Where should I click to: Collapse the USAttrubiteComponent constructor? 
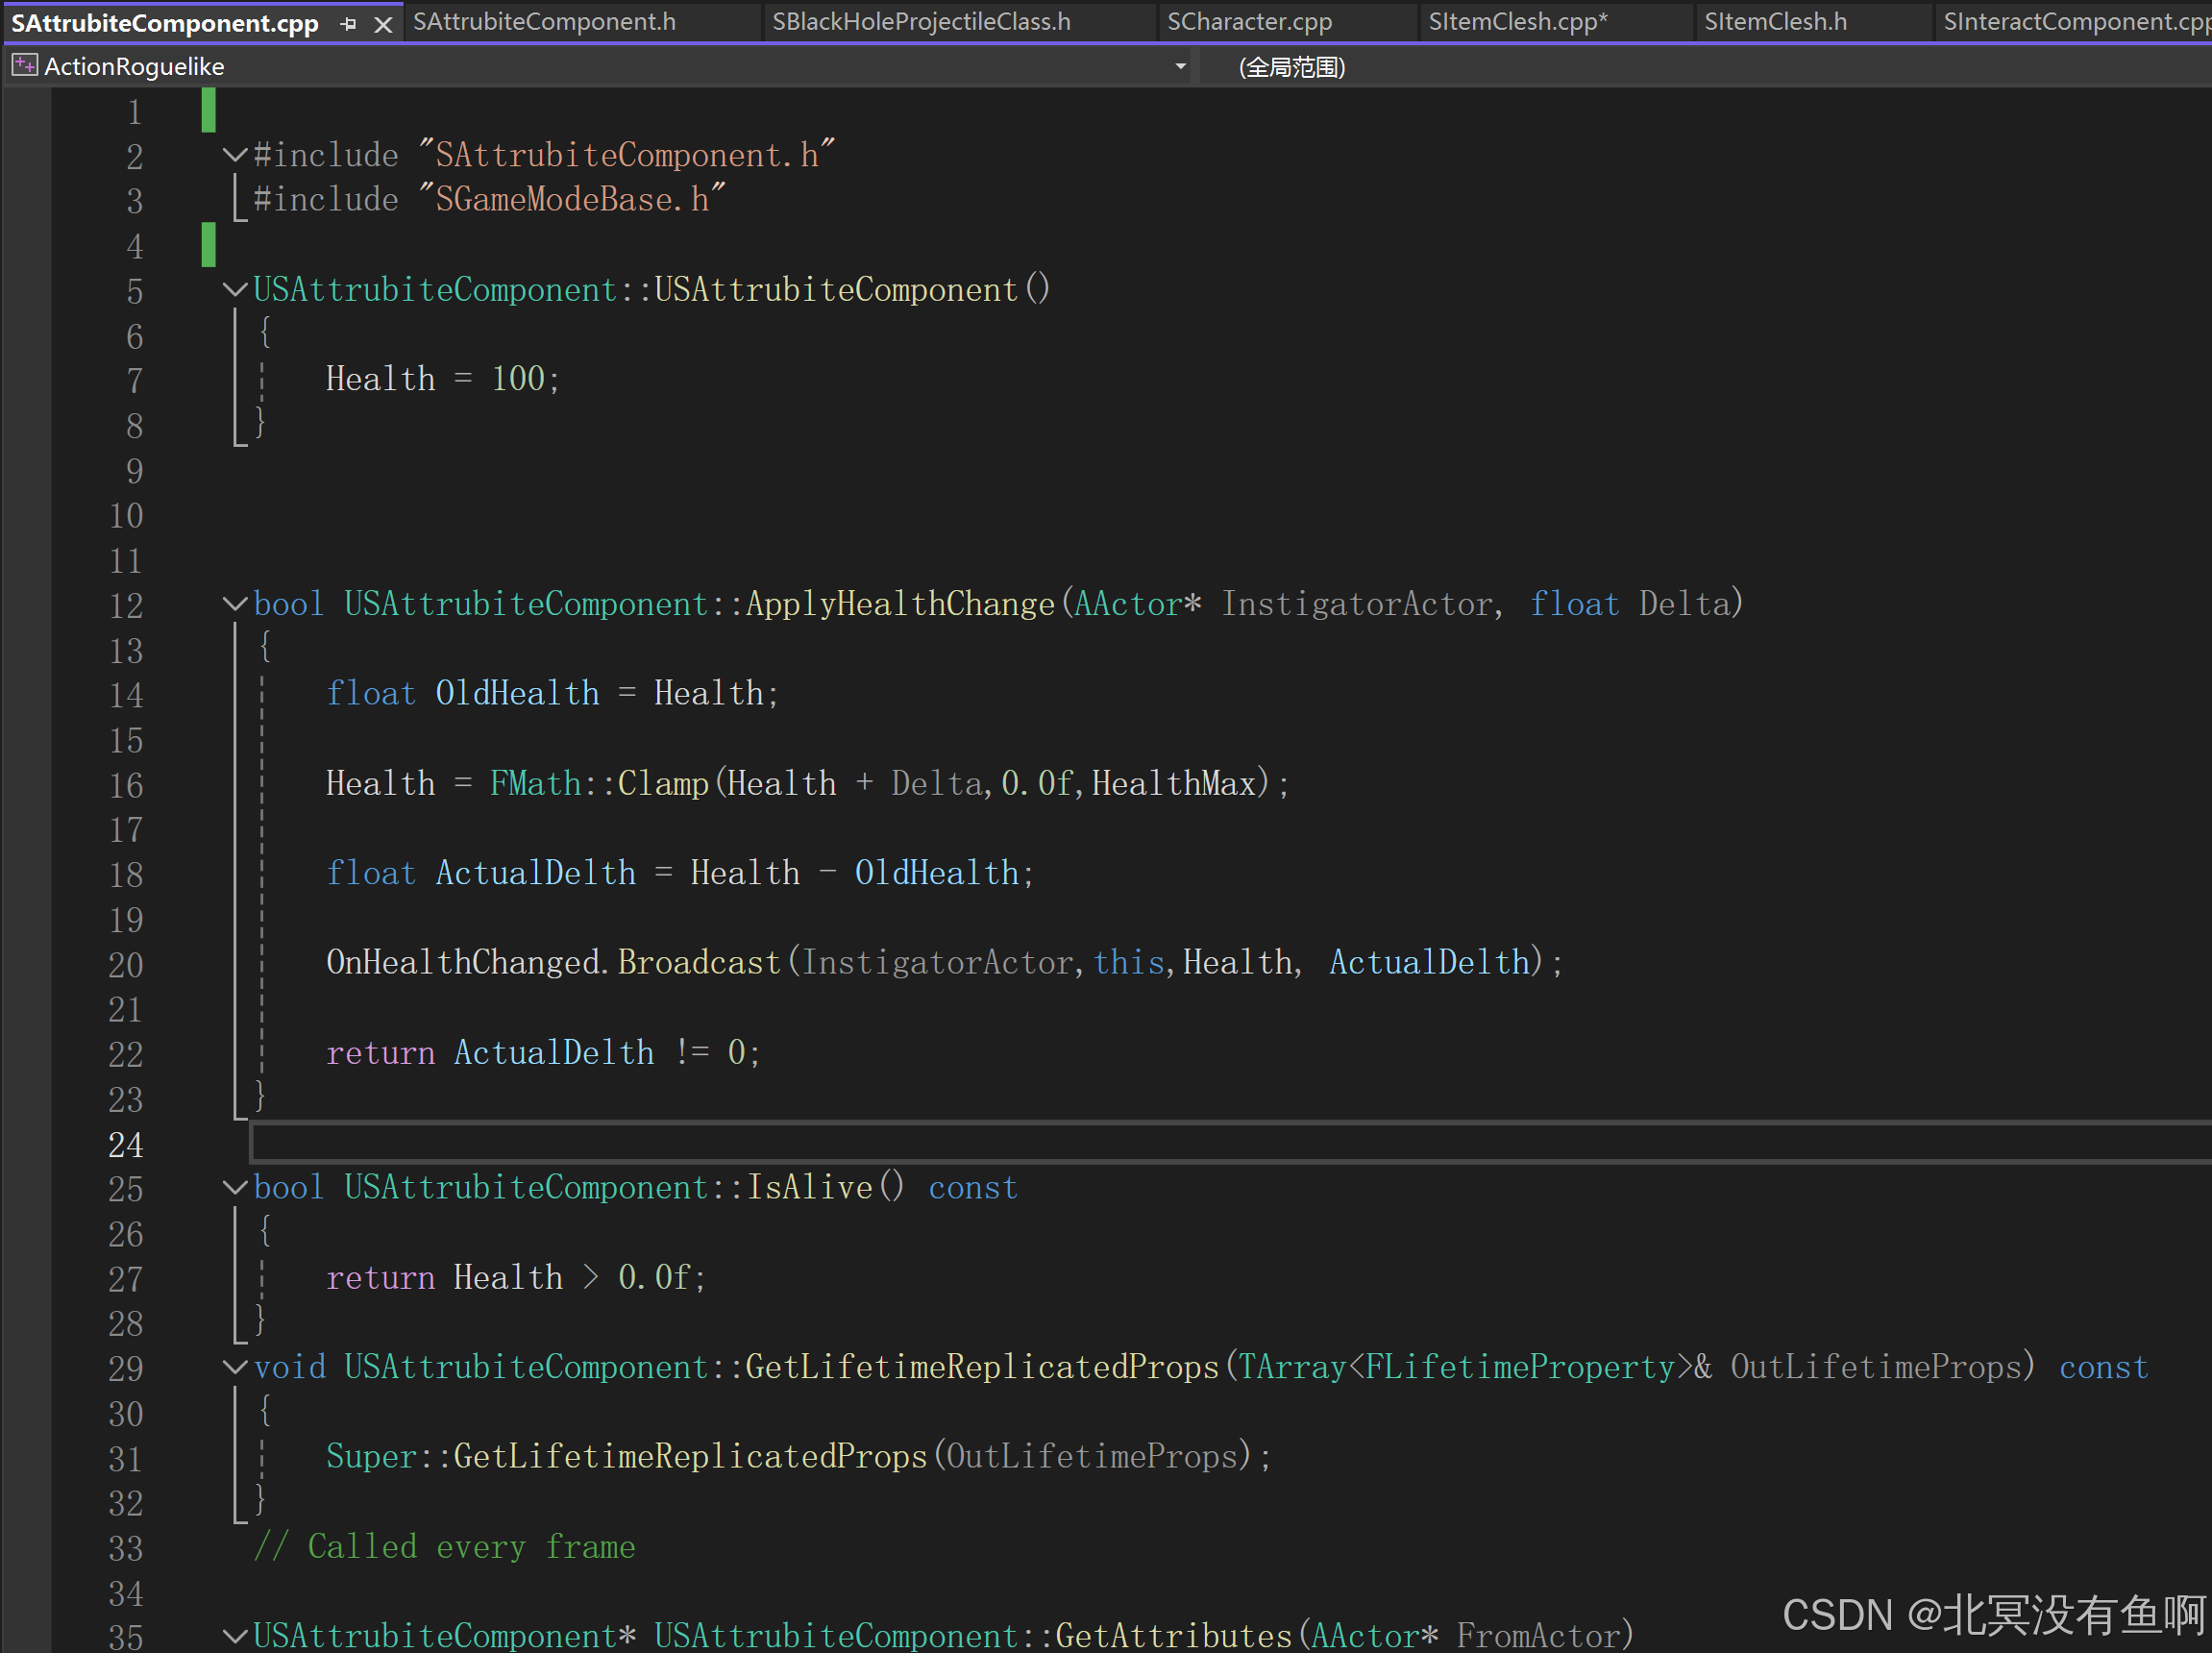click(235, 290)
